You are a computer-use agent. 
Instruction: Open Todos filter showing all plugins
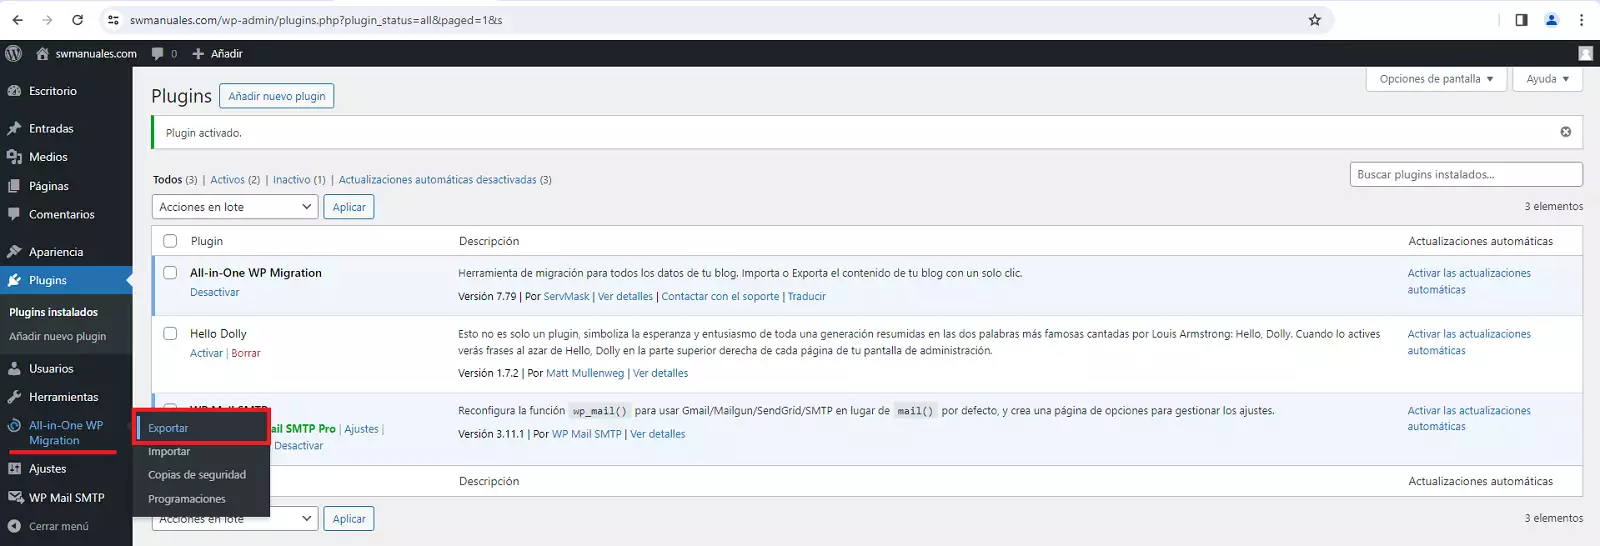click(x=167, y=180)
